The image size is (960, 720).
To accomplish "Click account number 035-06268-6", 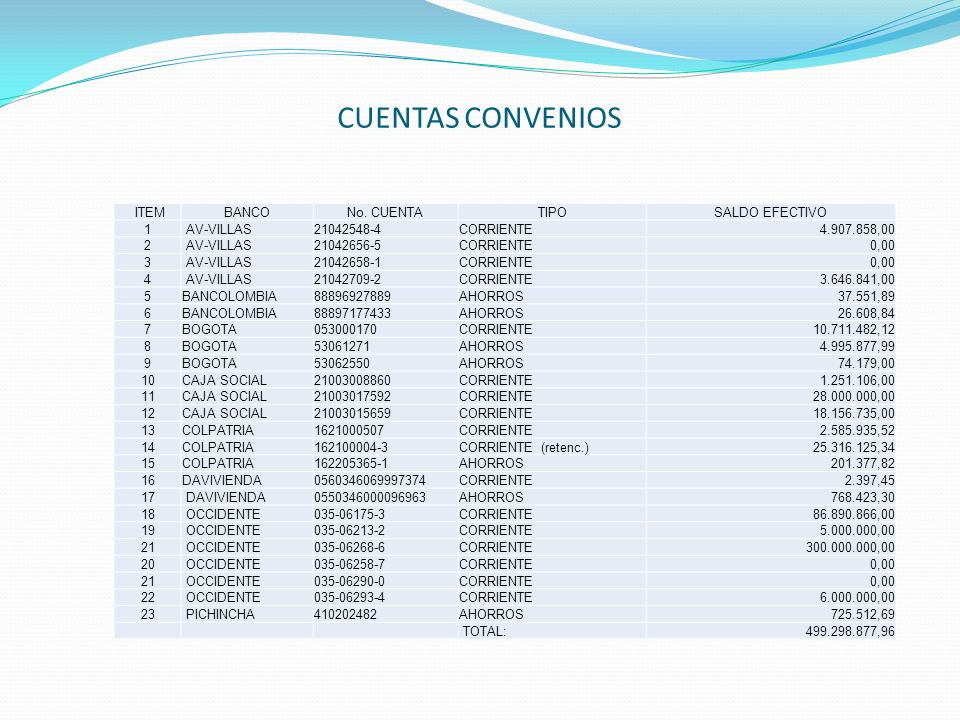I will point(350,547).
